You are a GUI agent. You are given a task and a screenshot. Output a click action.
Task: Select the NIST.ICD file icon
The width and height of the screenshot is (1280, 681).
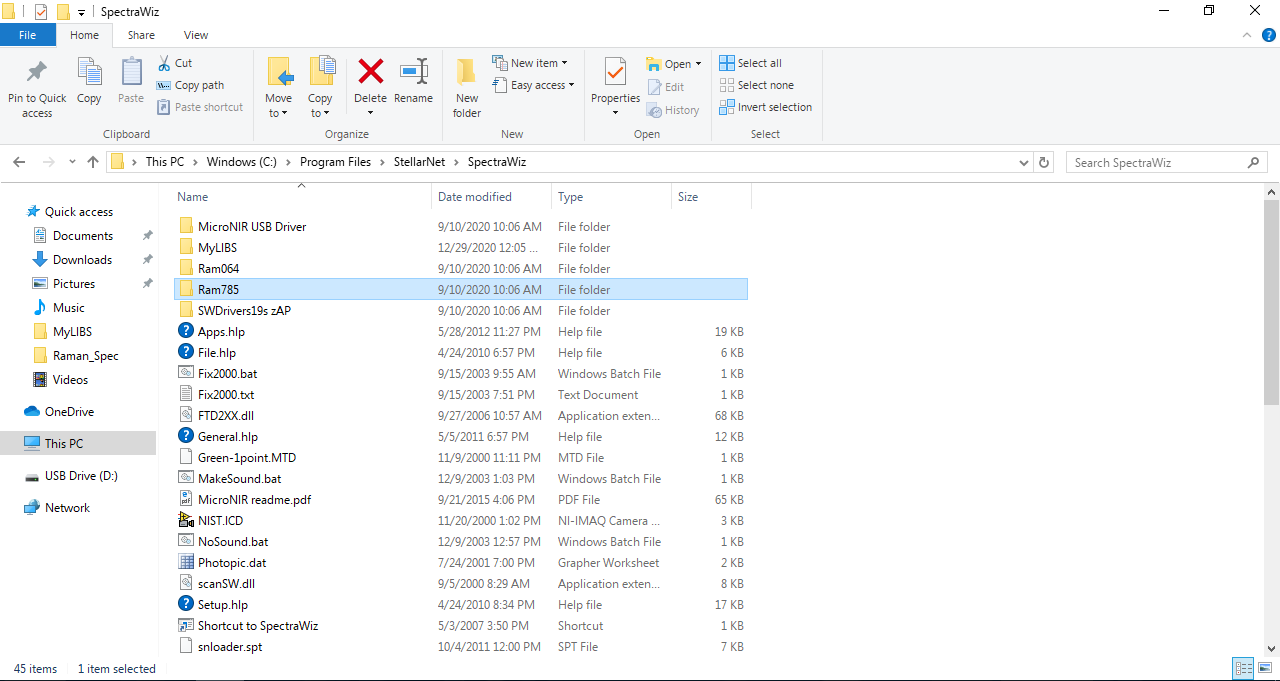(x=186, y=520)
